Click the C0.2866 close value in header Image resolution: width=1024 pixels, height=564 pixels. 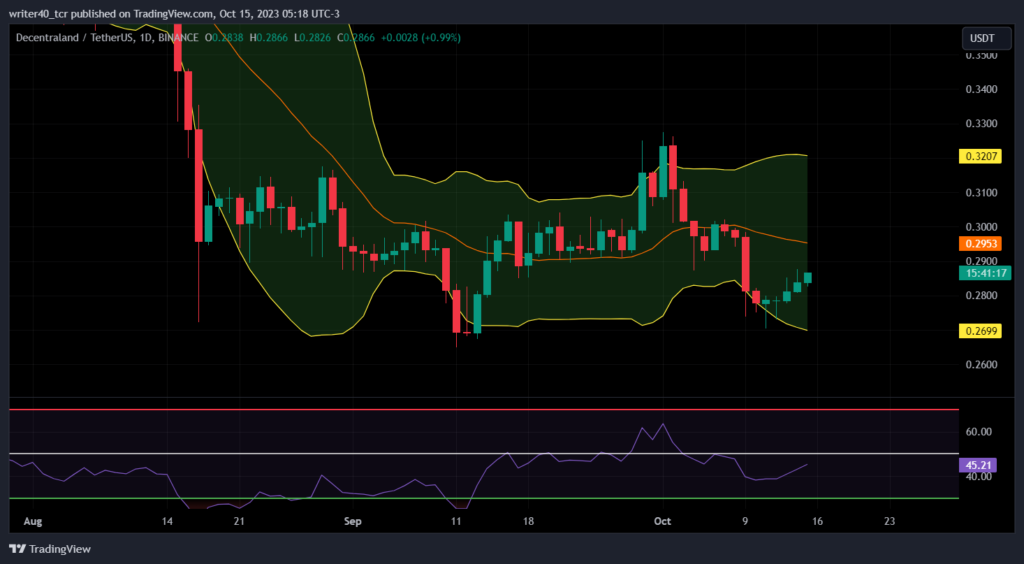point(356,38)
